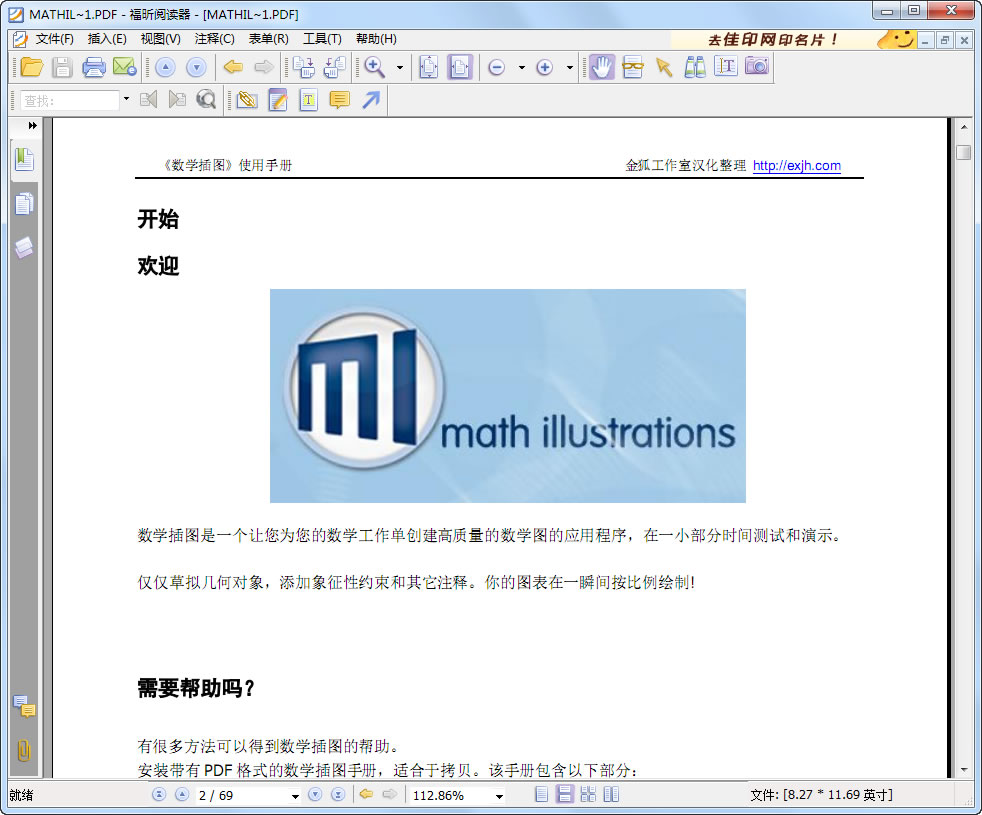The width and height of the screenshot is (982, 815).
Task: Expand the page number dropdown
Action: tap(295, 796)
